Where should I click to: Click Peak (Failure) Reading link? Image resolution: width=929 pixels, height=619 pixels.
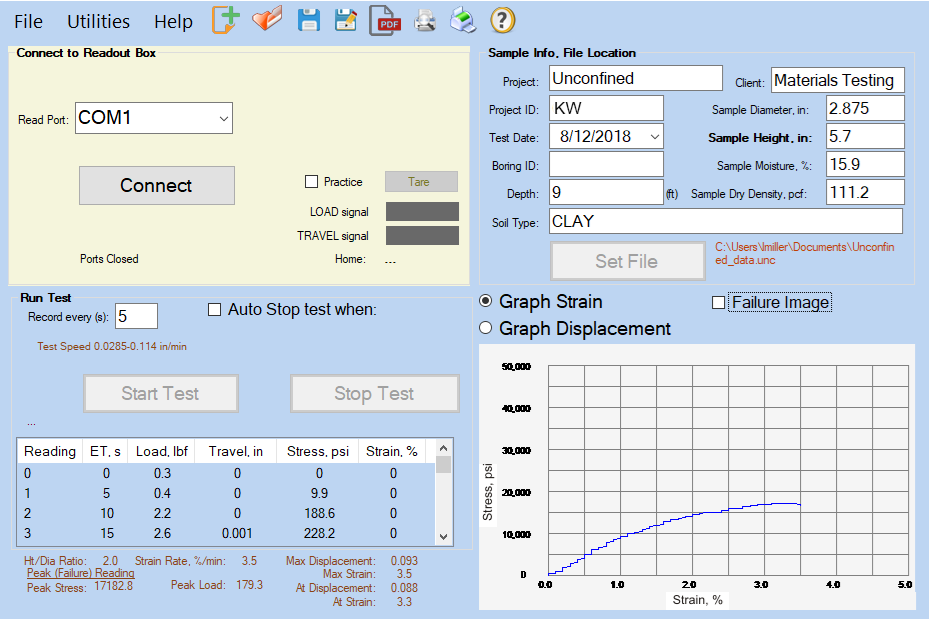point(81,573)
